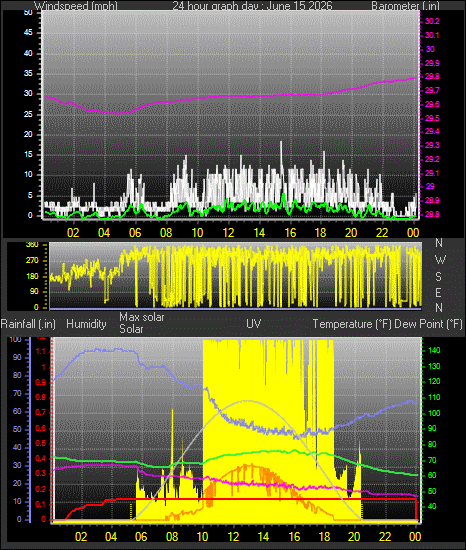Select the "Rainfall (.in)" label

[28, 323]
